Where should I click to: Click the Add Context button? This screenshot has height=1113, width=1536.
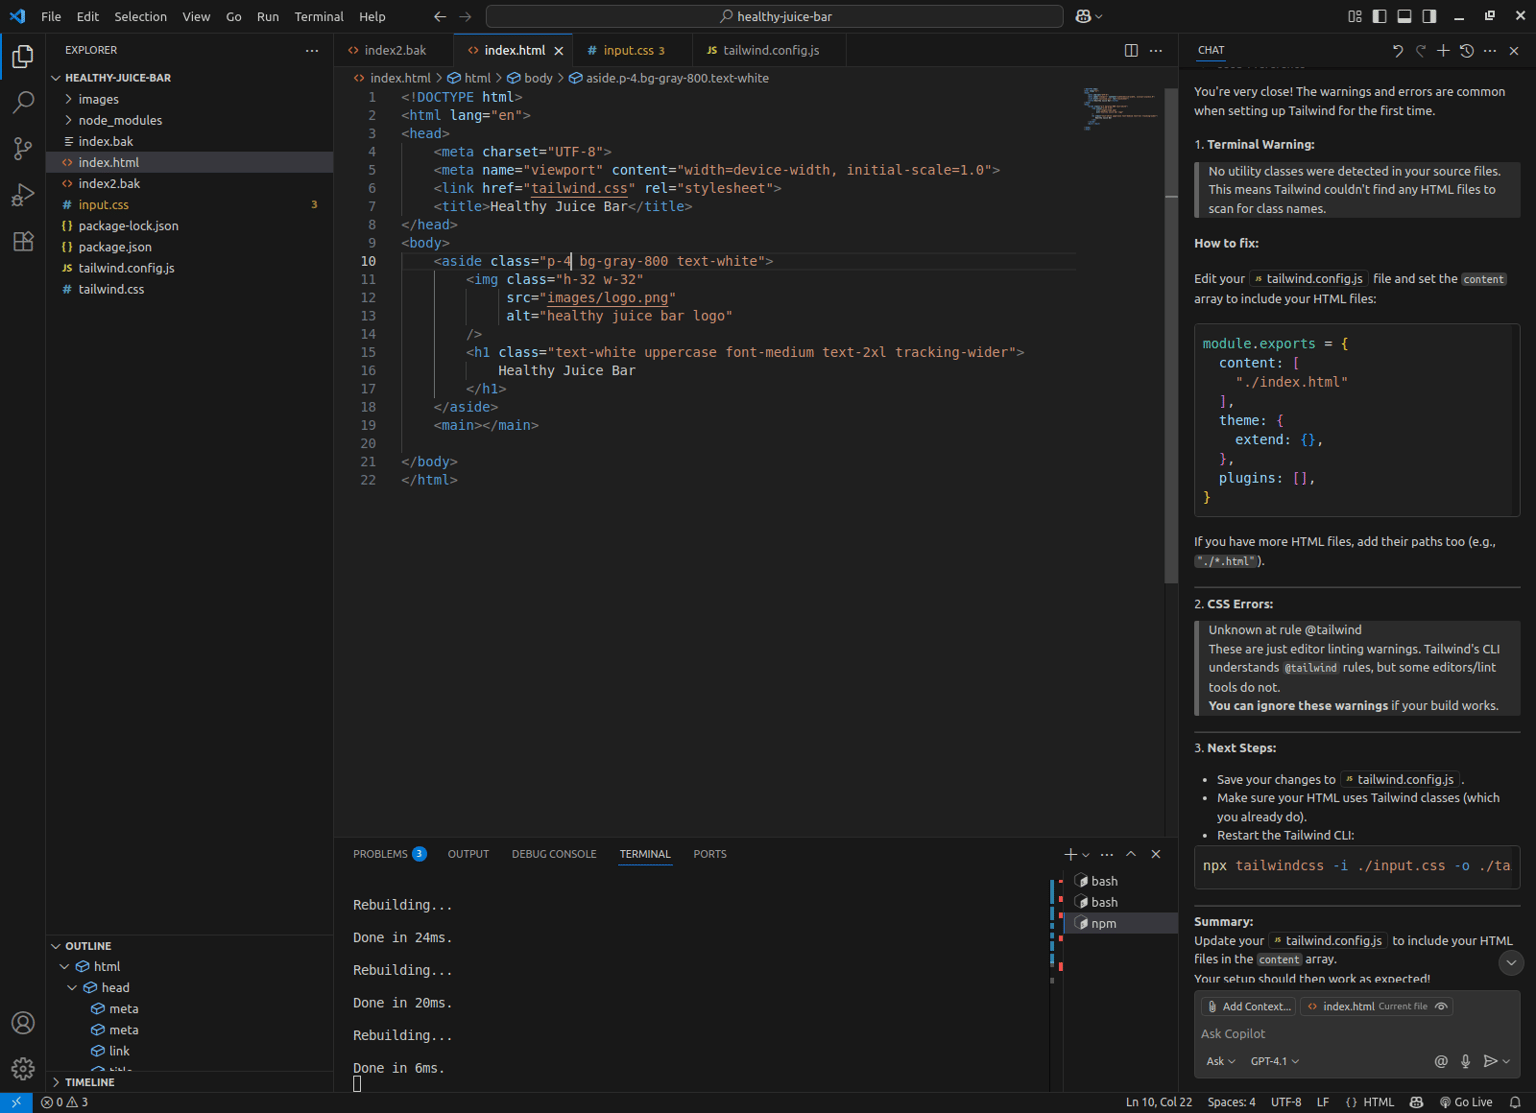1248,1006
